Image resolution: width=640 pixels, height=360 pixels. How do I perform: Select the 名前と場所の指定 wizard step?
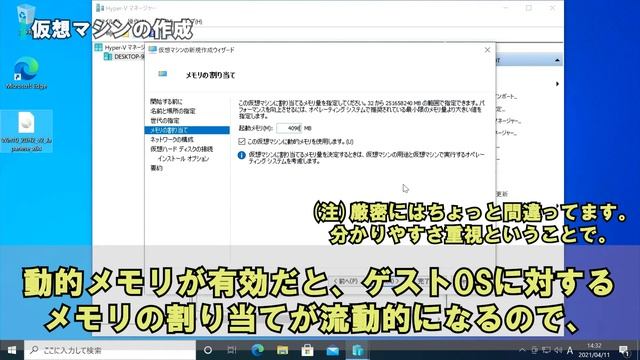pyautogui.click(x=173, y=111)
